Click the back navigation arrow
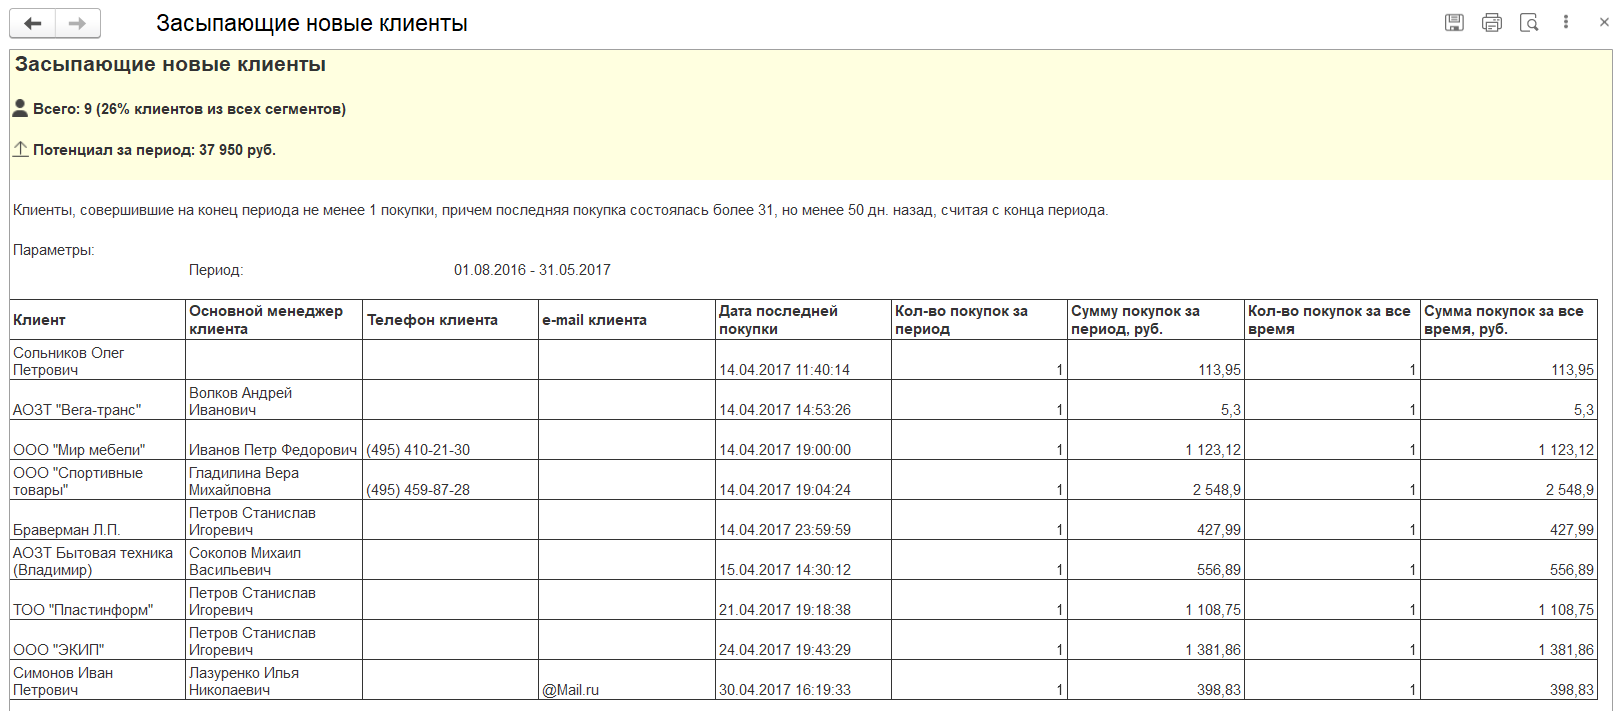 tap(33, 24)
